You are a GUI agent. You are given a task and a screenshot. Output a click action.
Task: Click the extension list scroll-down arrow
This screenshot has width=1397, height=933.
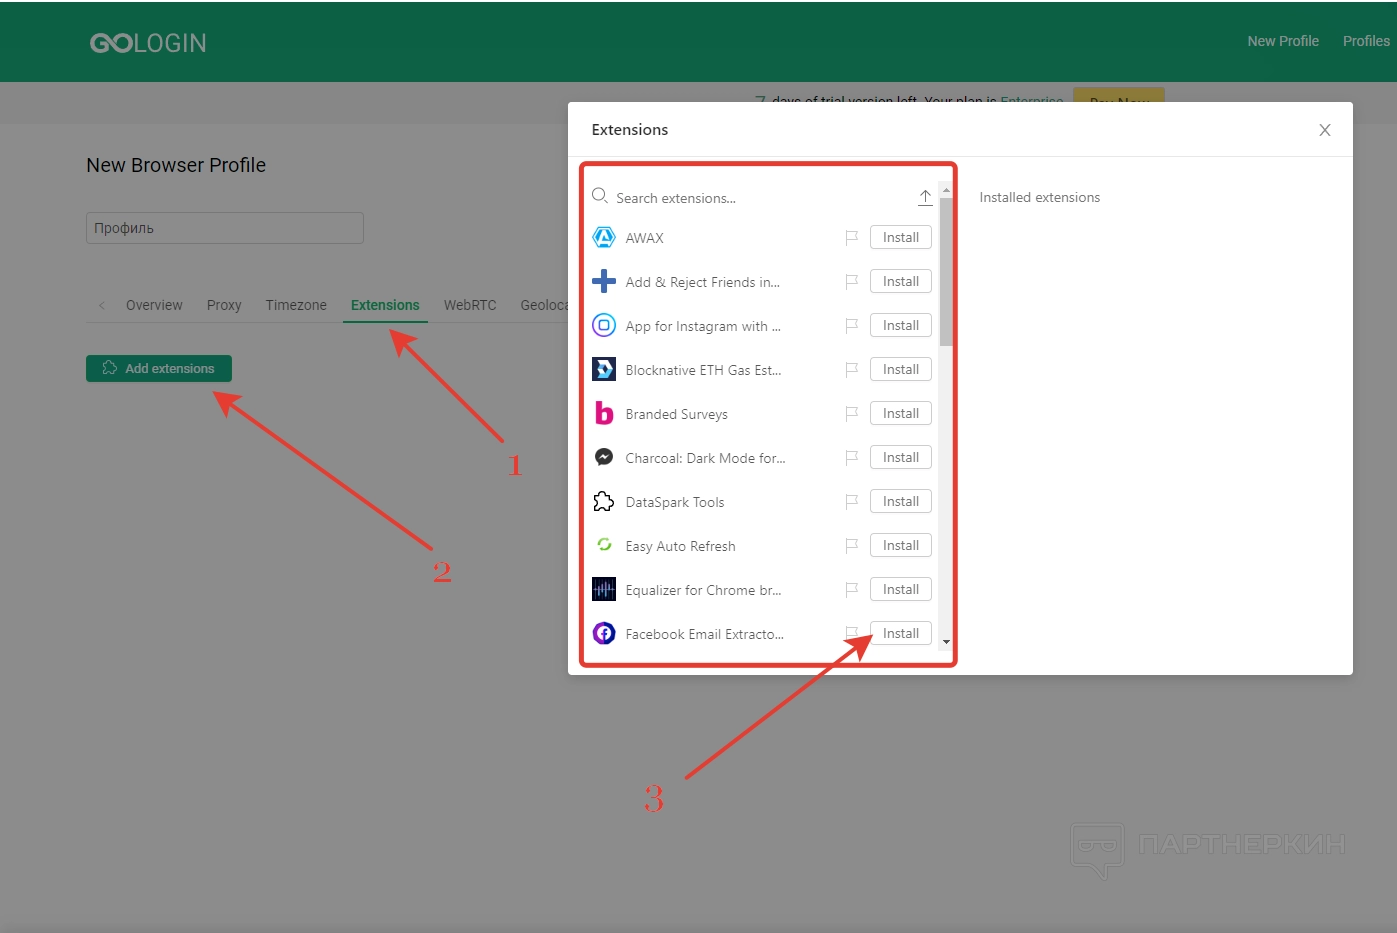[946, 642]
